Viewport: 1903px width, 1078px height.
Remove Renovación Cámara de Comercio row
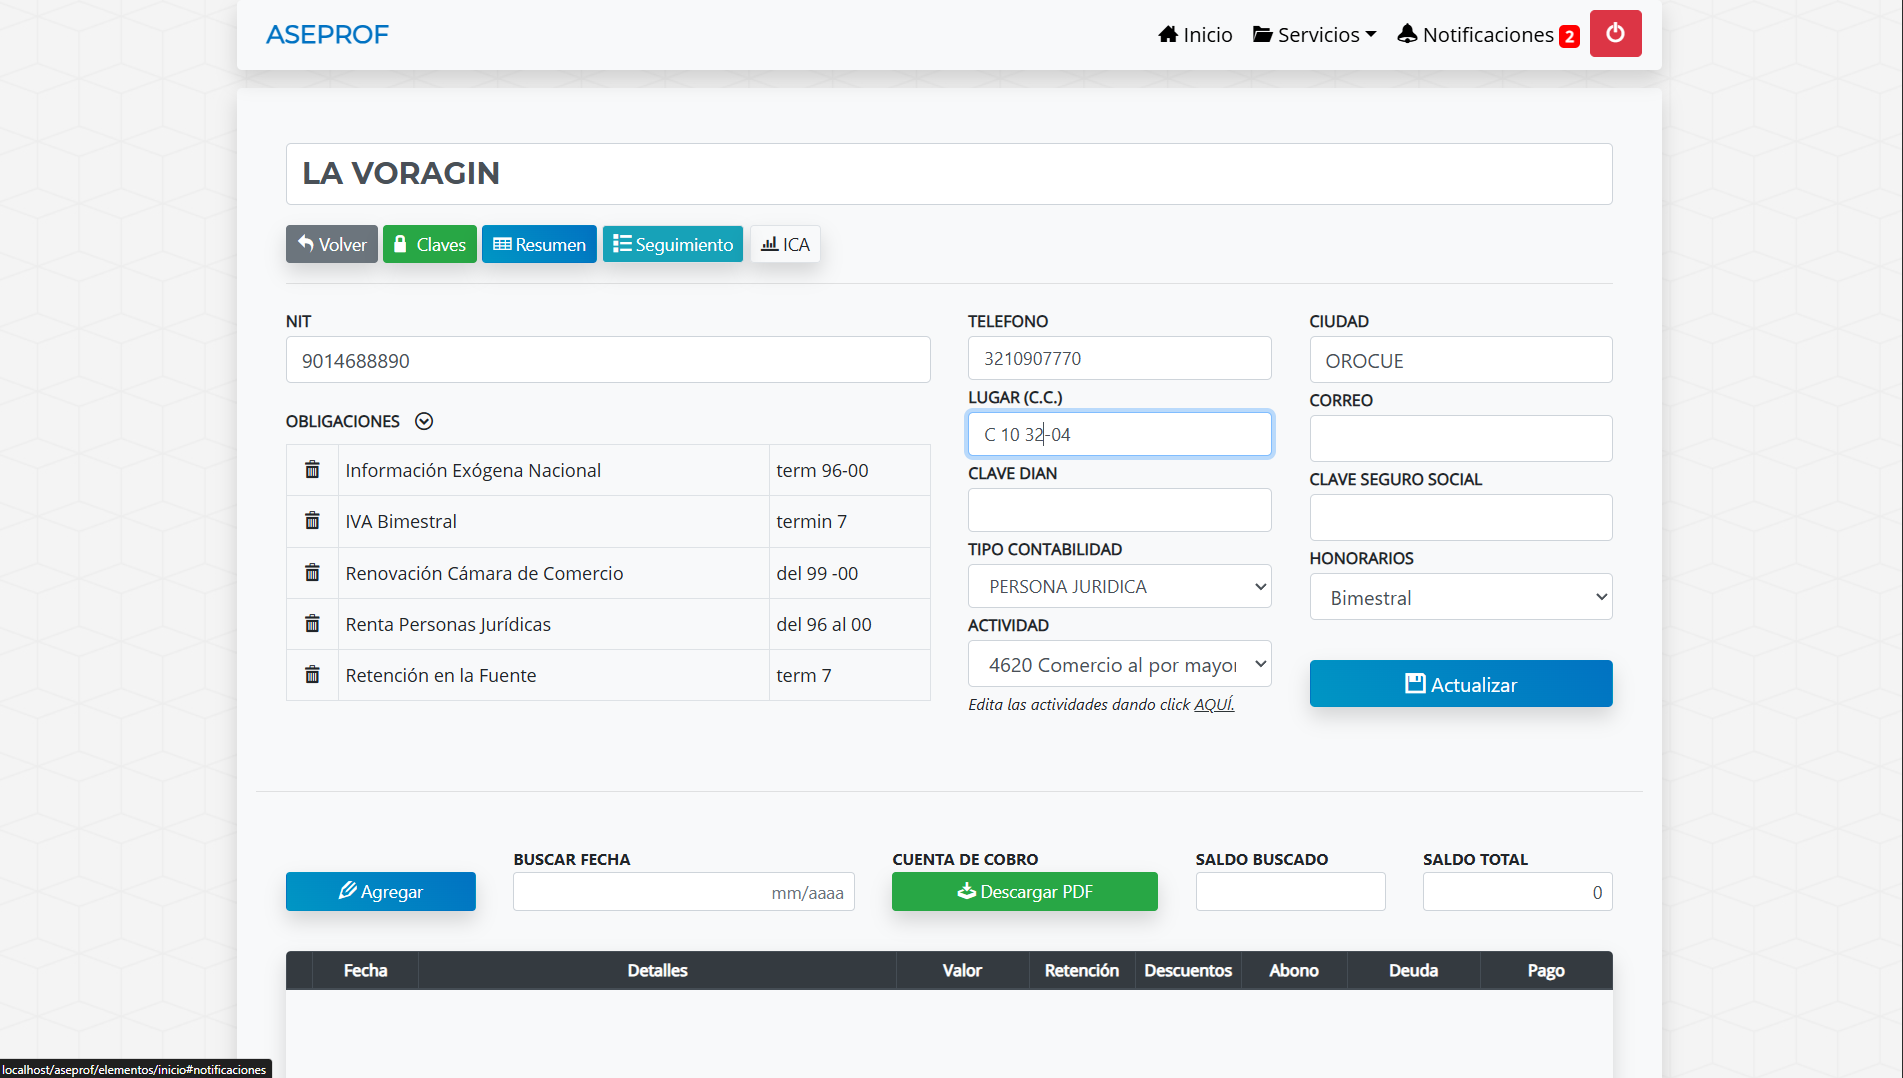point(312,573)
